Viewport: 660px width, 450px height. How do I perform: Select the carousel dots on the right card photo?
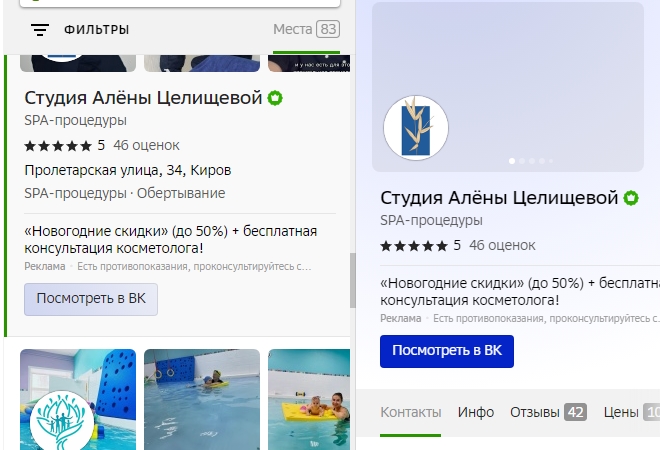tap(528, 160)
